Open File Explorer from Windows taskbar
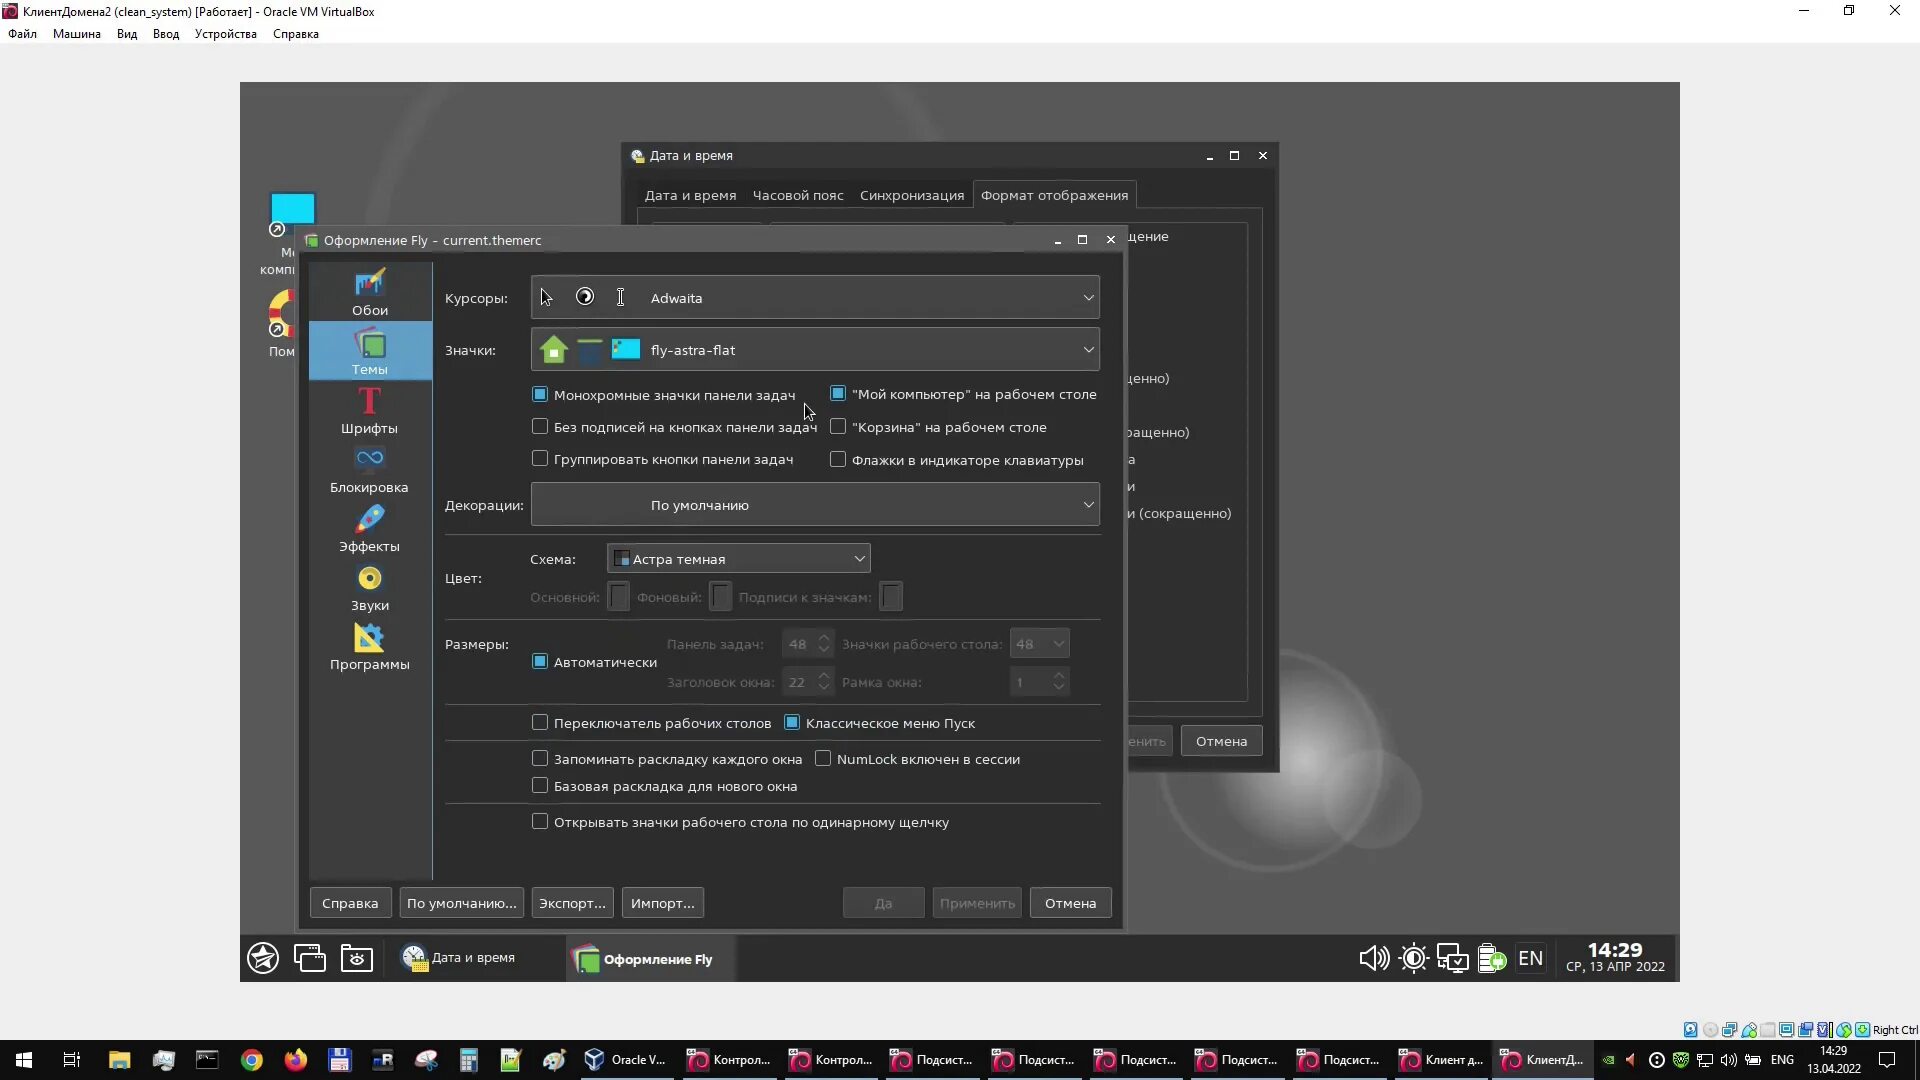The height and width of the screenshot is (1080, 1920). coord(120,1060)
